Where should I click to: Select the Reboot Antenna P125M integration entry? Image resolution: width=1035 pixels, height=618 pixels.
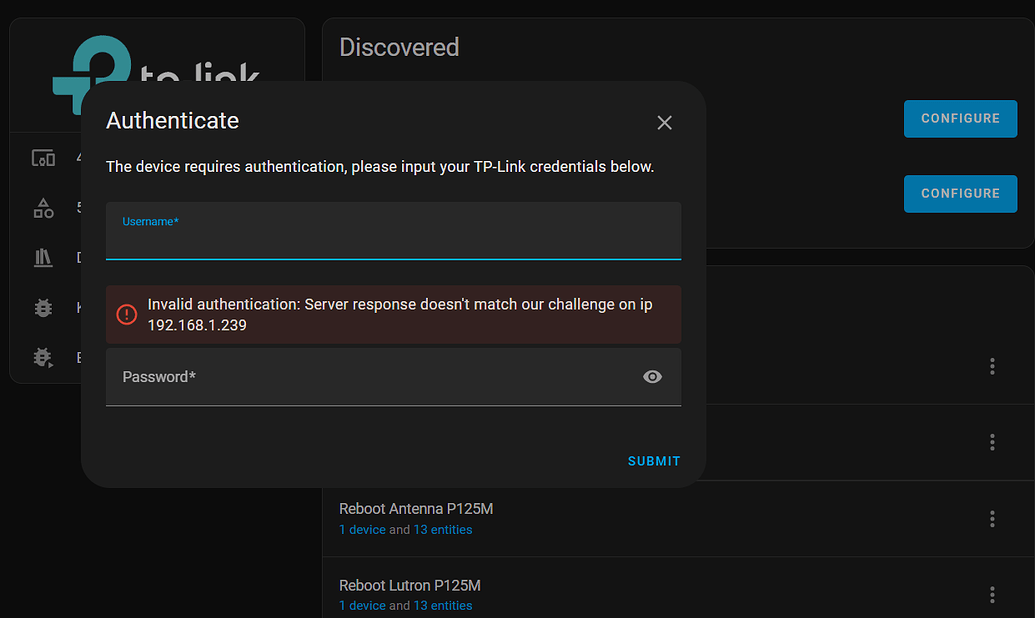[x=415, y=509]
